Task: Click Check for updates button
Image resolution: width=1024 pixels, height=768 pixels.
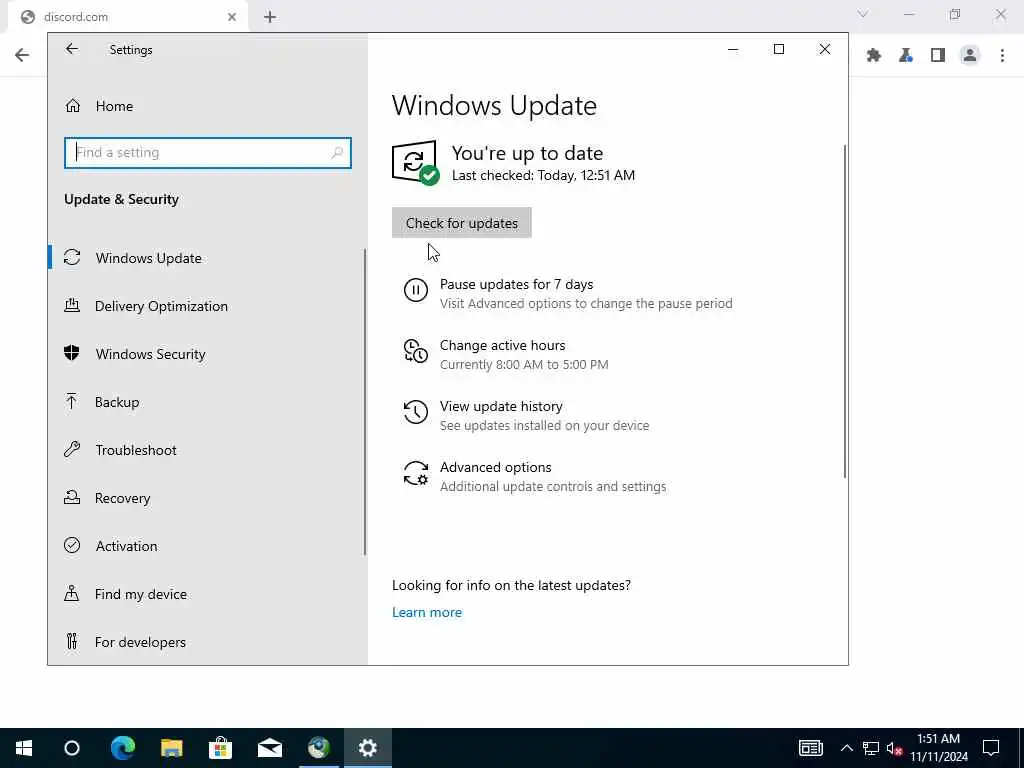Action: point(462,223)
